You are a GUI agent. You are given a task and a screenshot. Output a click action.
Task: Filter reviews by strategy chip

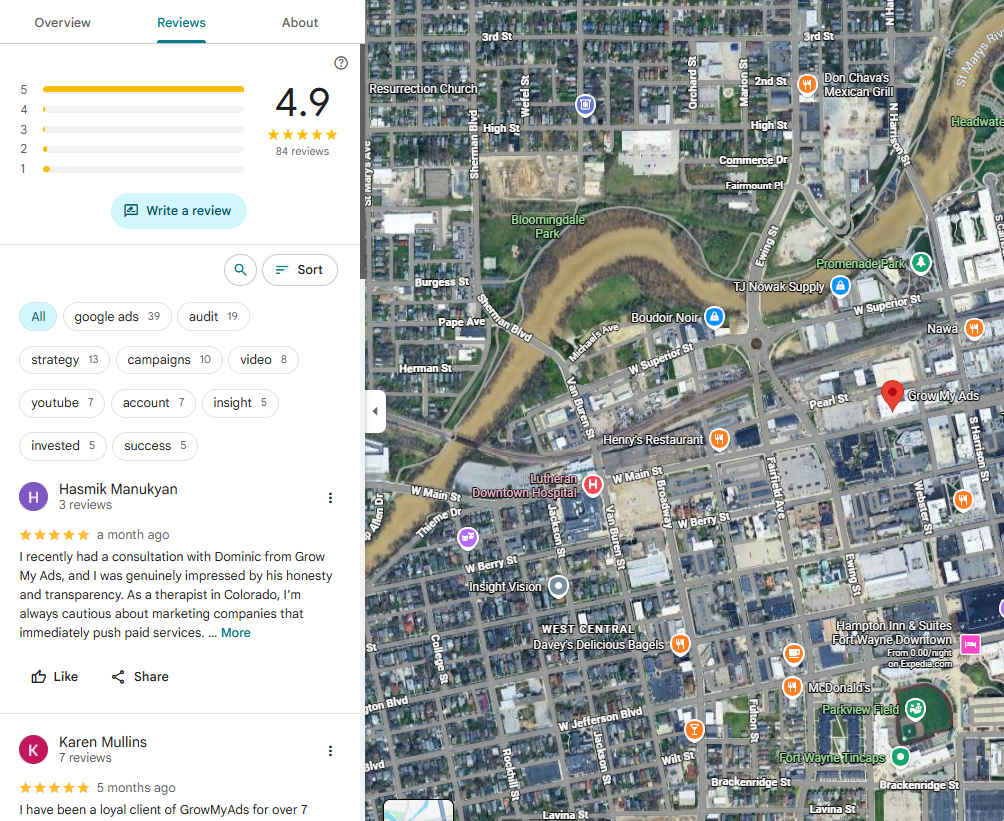65,359
